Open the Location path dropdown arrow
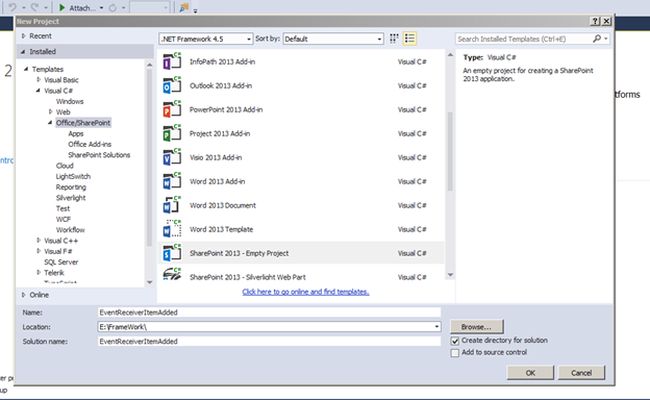 (437, 327)
